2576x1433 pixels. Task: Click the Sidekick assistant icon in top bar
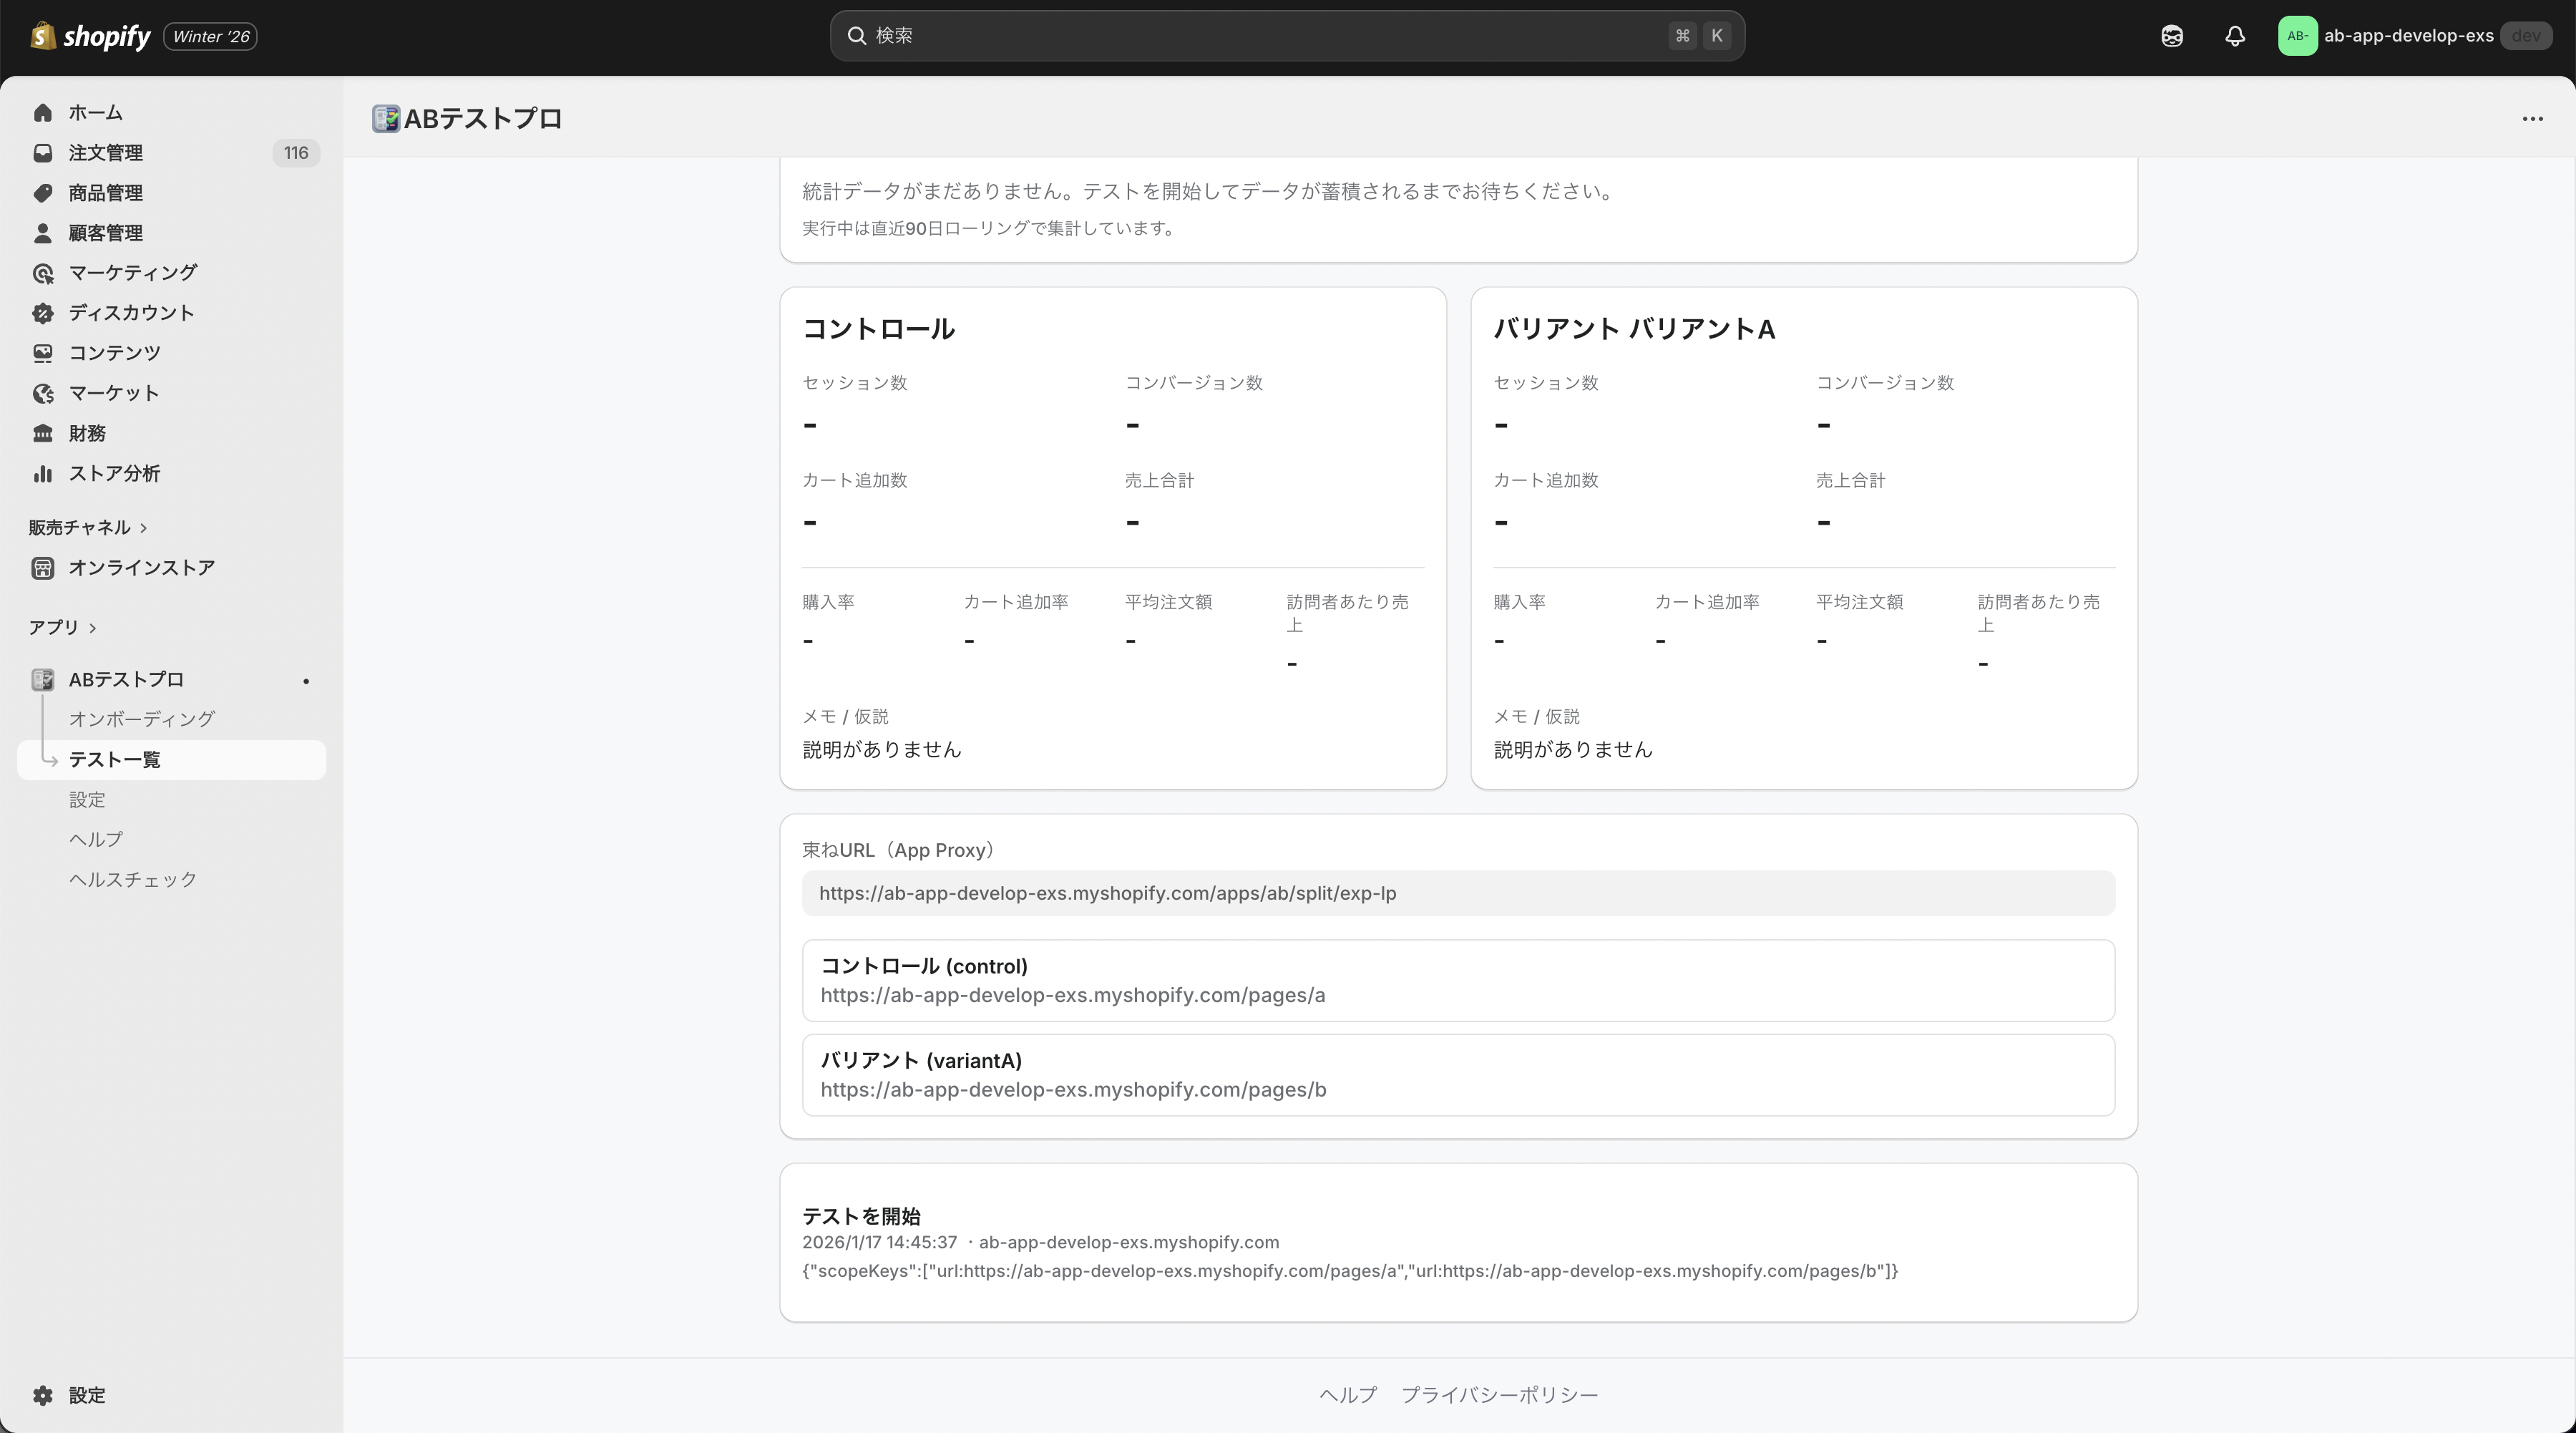2171,36
